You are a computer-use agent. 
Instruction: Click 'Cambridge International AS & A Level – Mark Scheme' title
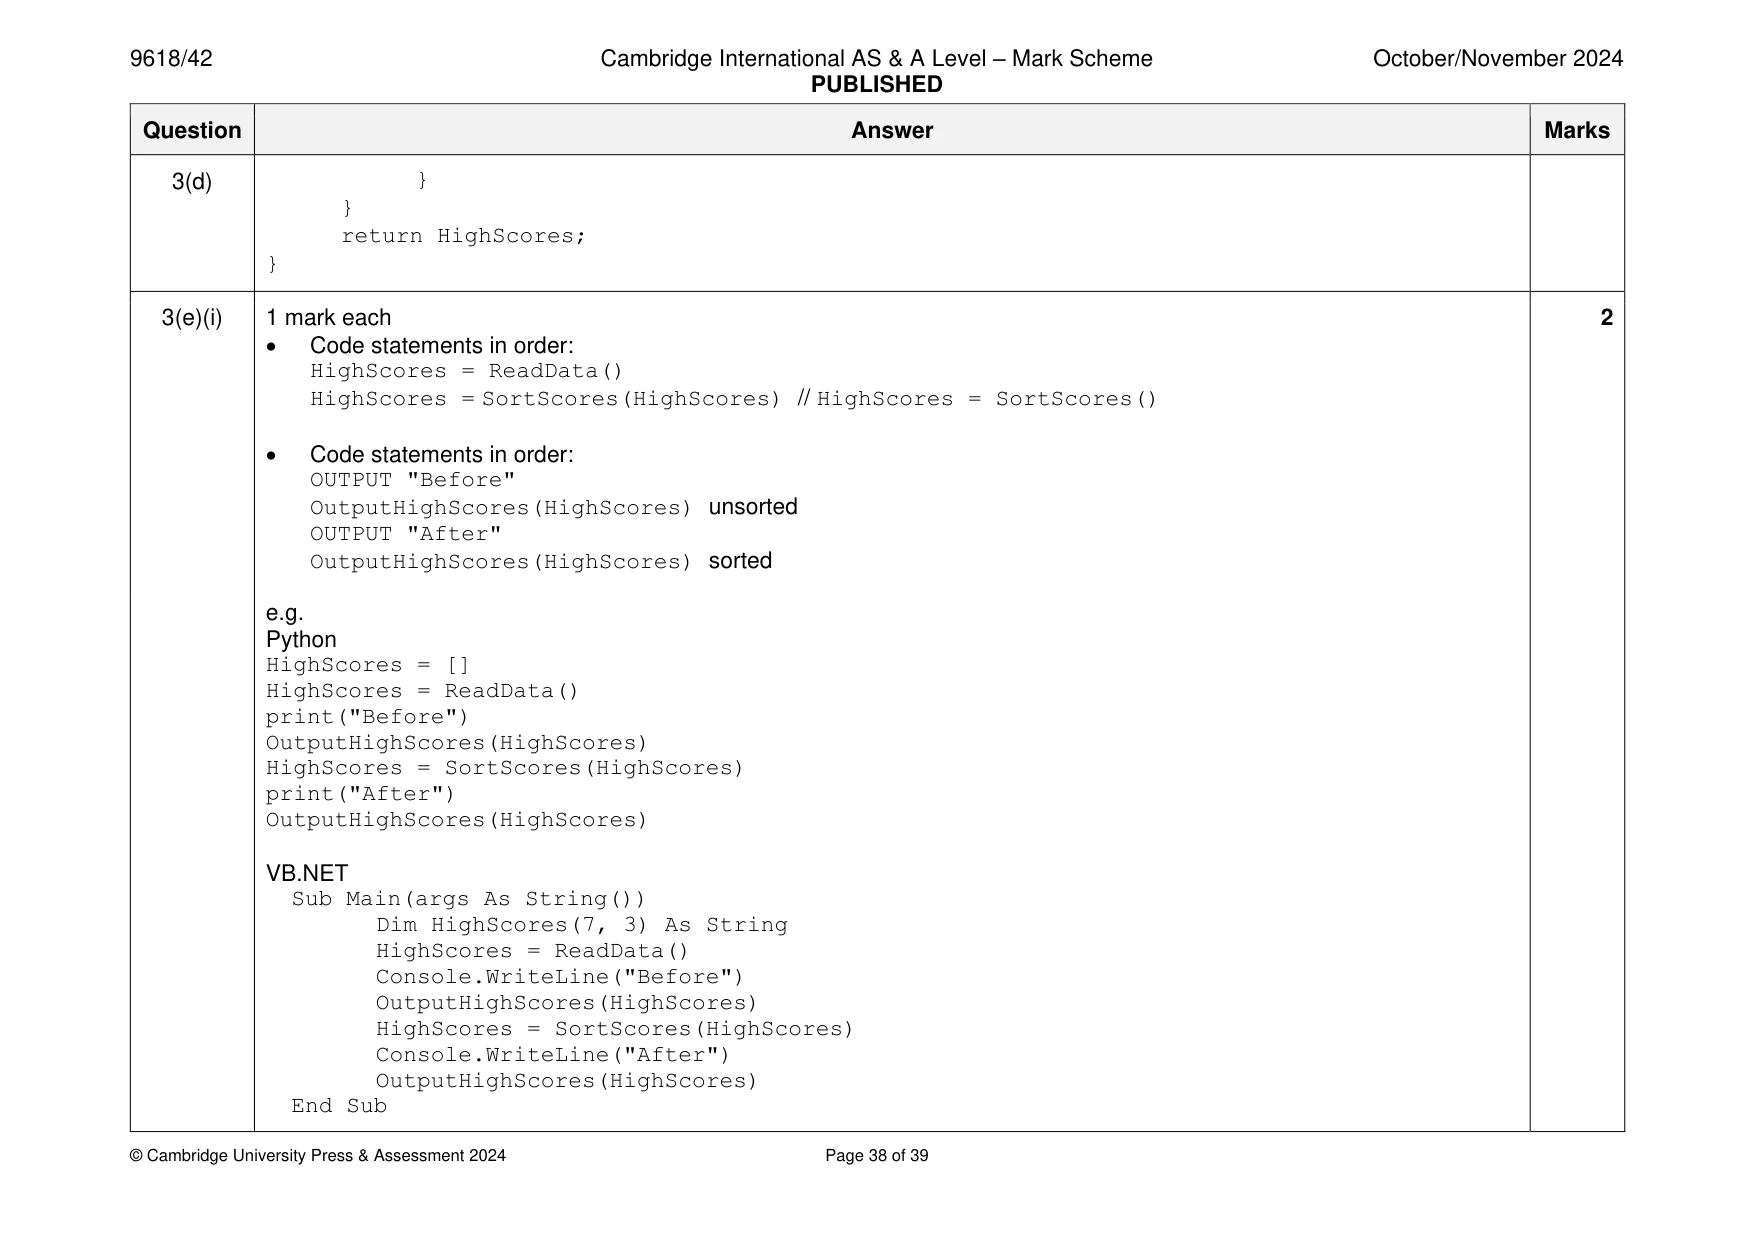[876, 59]
